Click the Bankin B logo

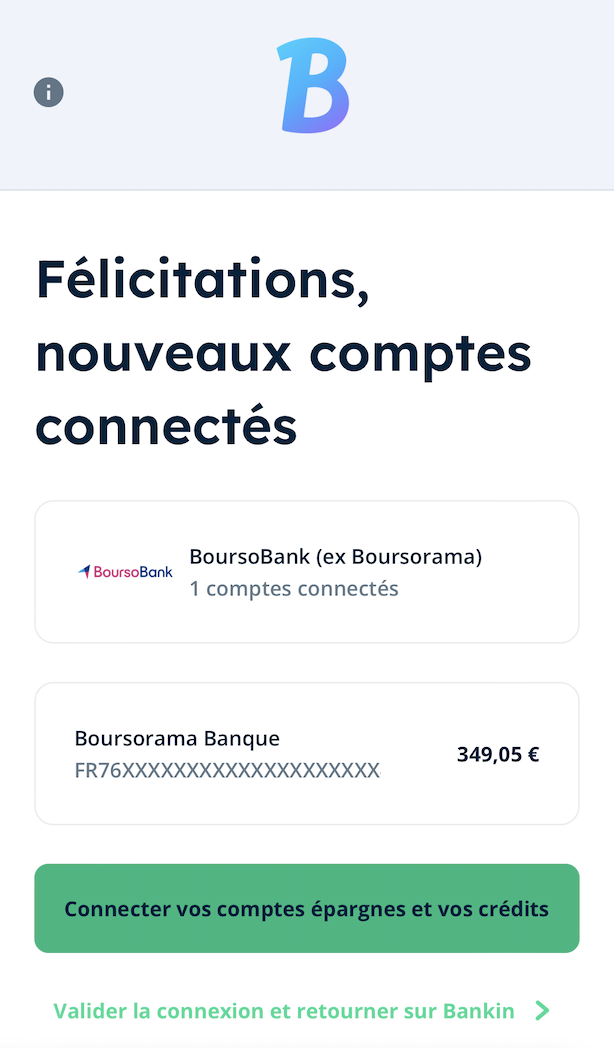pos(314,86)
